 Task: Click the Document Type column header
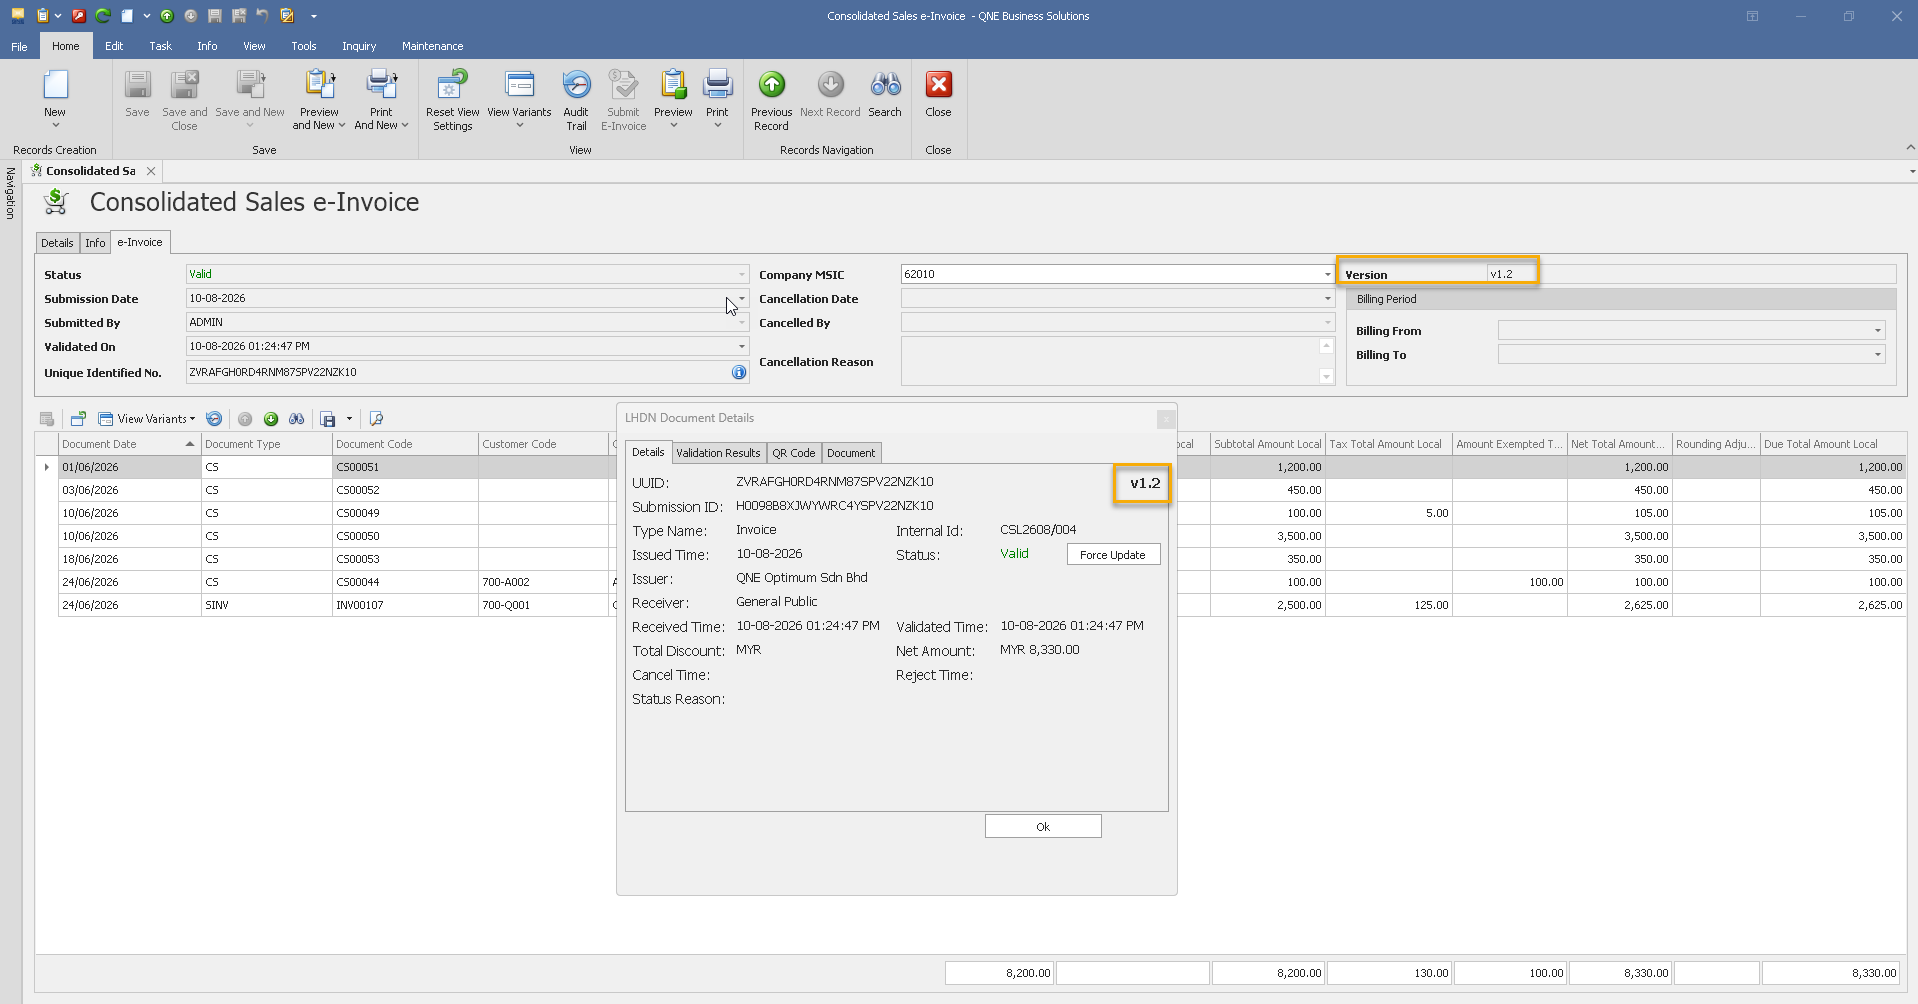[x=267, y=444]
